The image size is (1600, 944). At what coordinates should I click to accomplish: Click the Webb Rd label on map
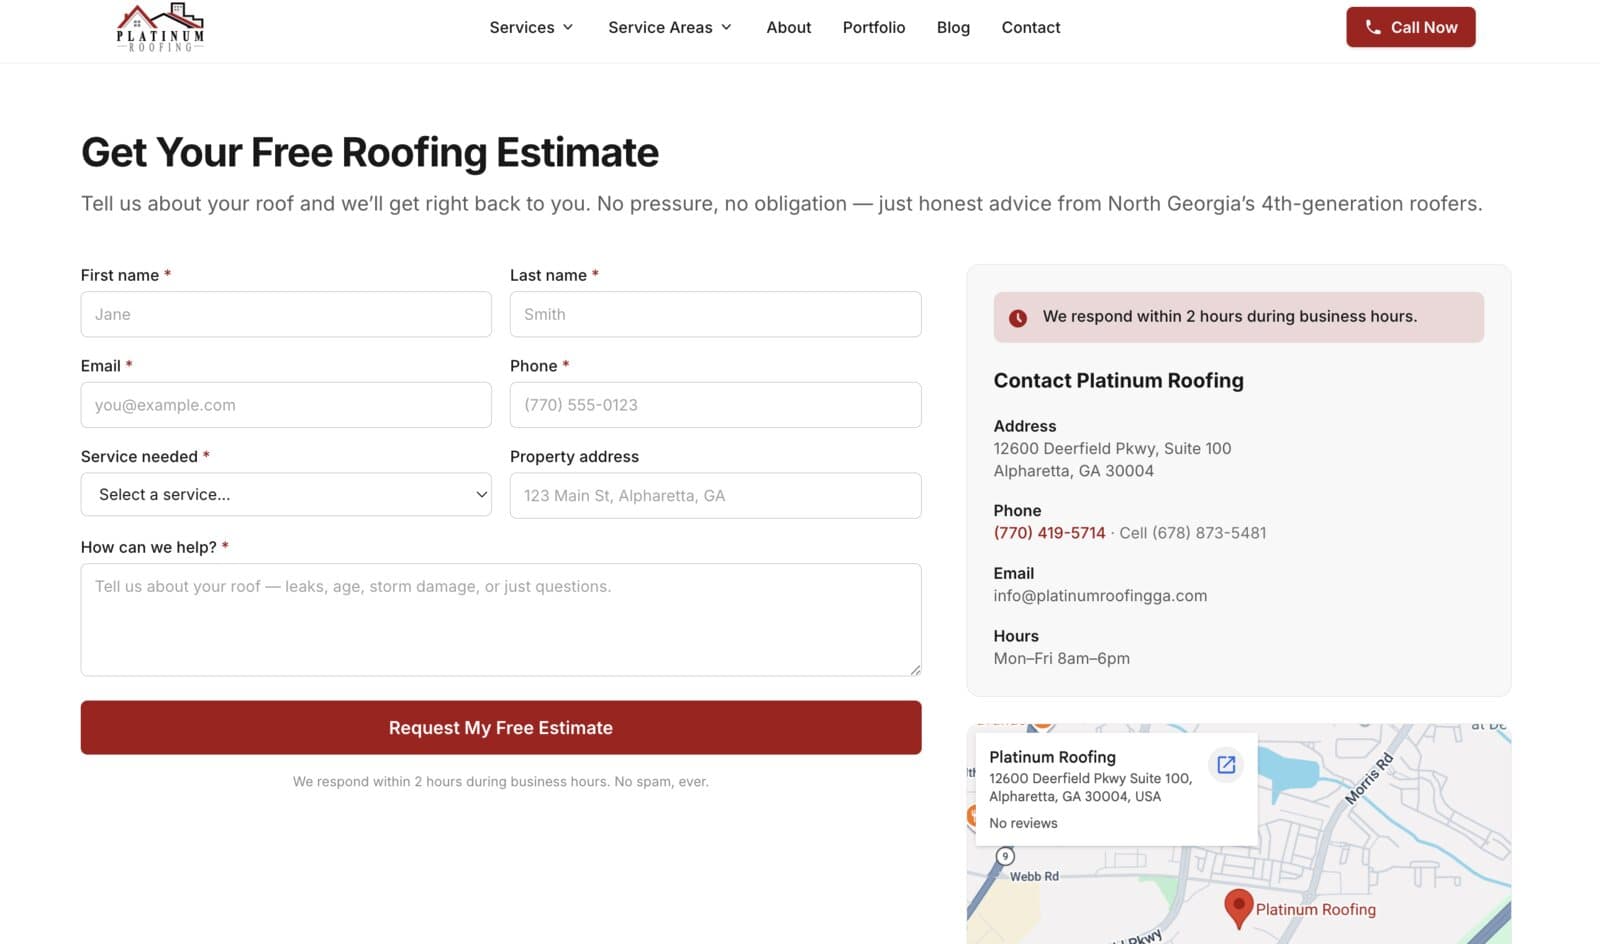coord(1034,876)
